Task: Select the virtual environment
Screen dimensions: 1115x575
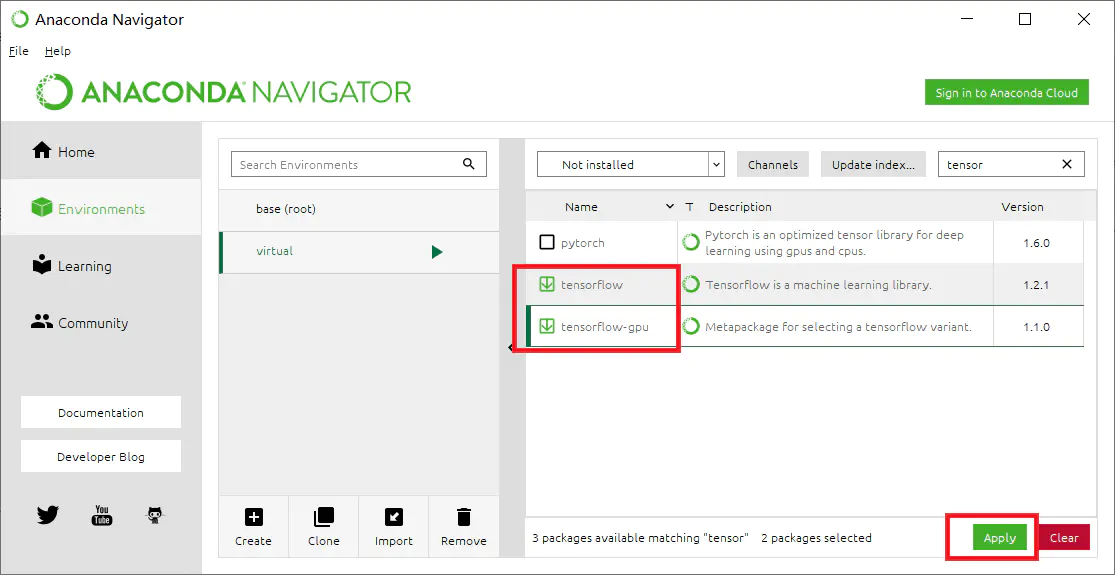Action: [x=359, y=252]
